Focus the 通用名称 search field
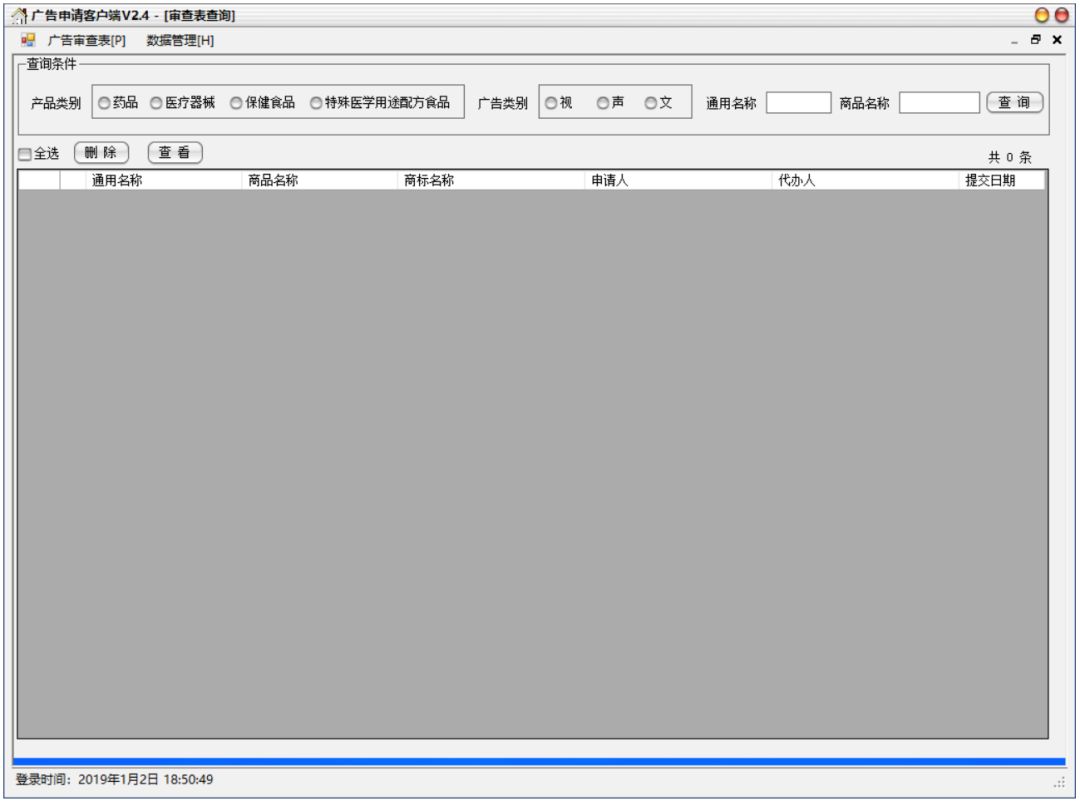The image size is (1080, 801). [798, 103]
